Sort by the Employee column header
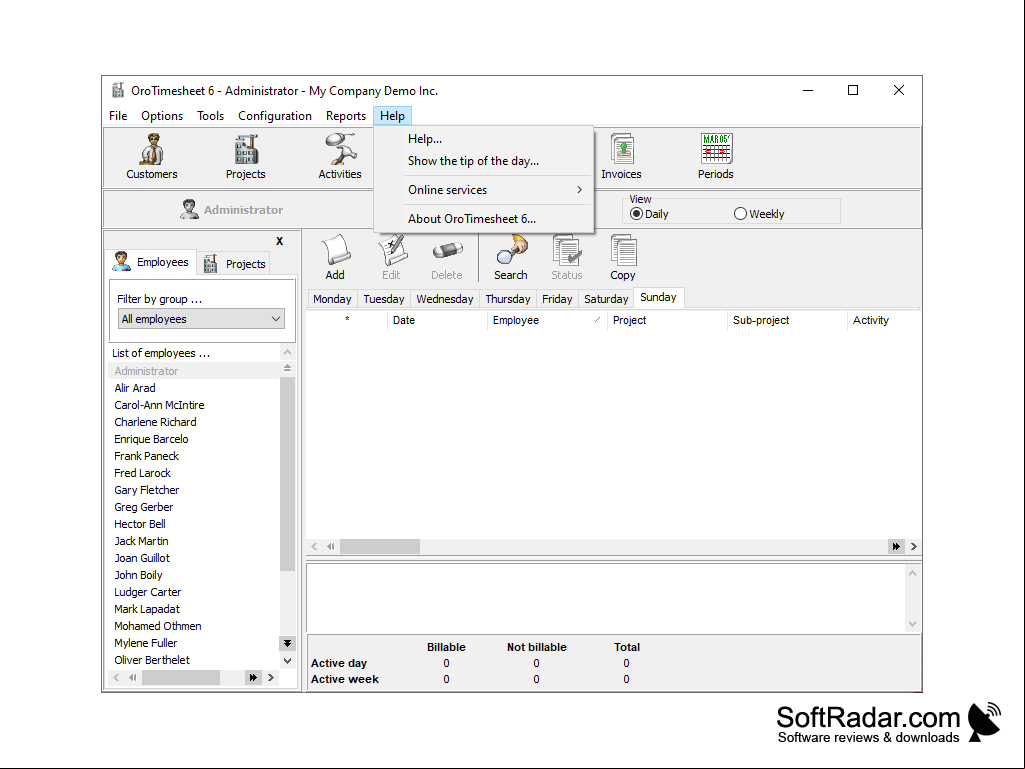Image resolution: width=1025 pixels, height=769 pixels. coord(547,320)
